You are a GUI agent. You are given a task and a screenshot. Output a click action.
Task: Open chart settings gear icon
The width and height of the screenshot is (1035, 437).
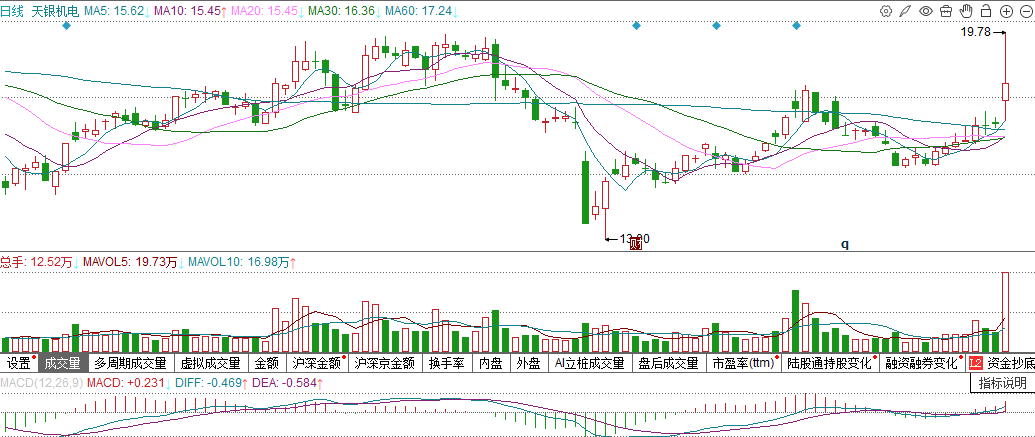[885, 11]
